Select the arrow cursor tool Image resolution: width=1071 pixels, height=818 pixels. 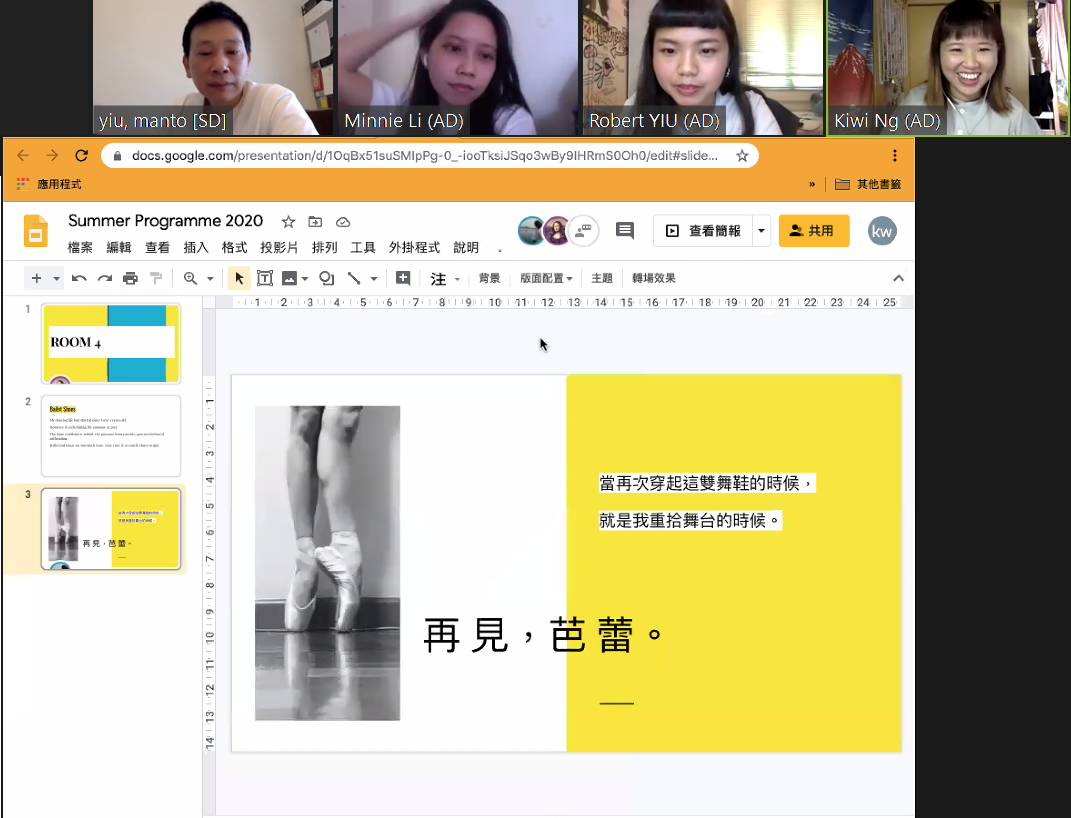coord(239,279)
